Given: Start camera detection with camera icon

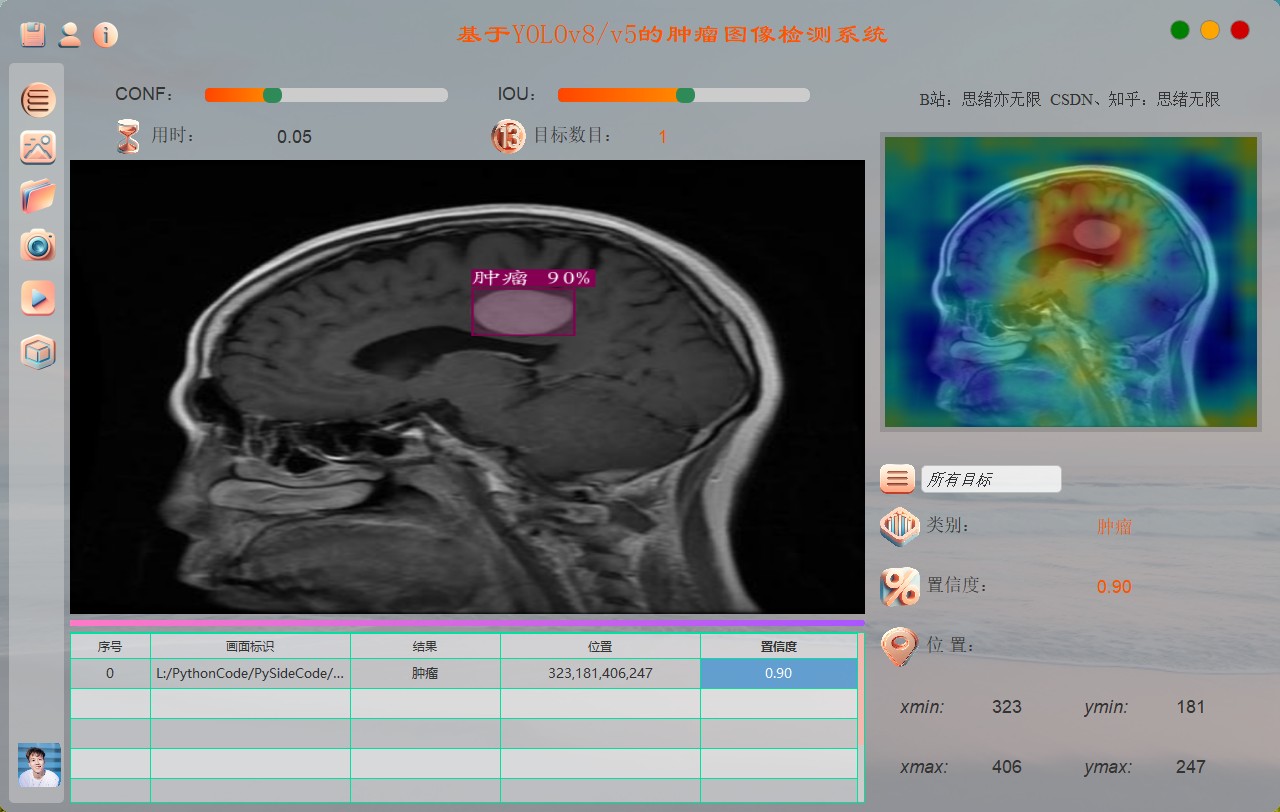Looking at the screenshot, I should (38, 245).
